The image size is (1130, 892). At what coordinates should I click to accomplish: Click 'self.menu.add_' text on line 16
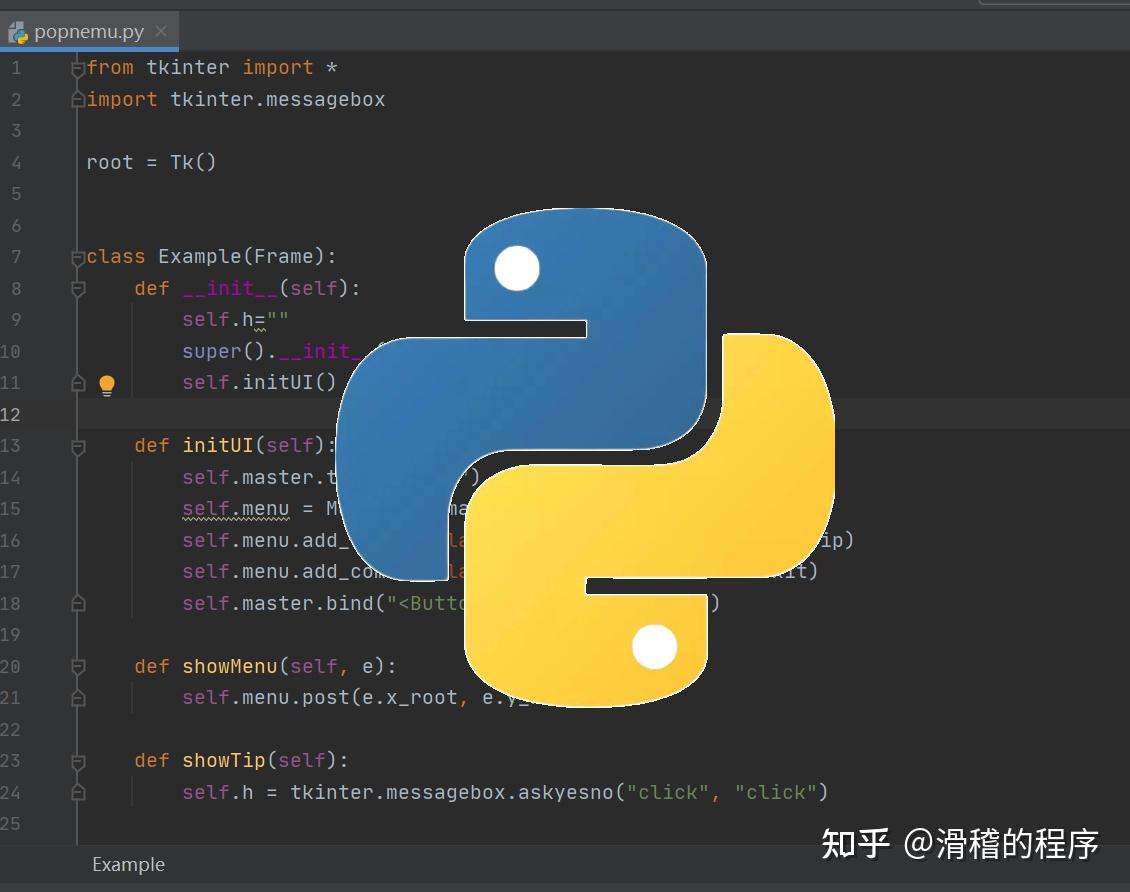(265, 540)
